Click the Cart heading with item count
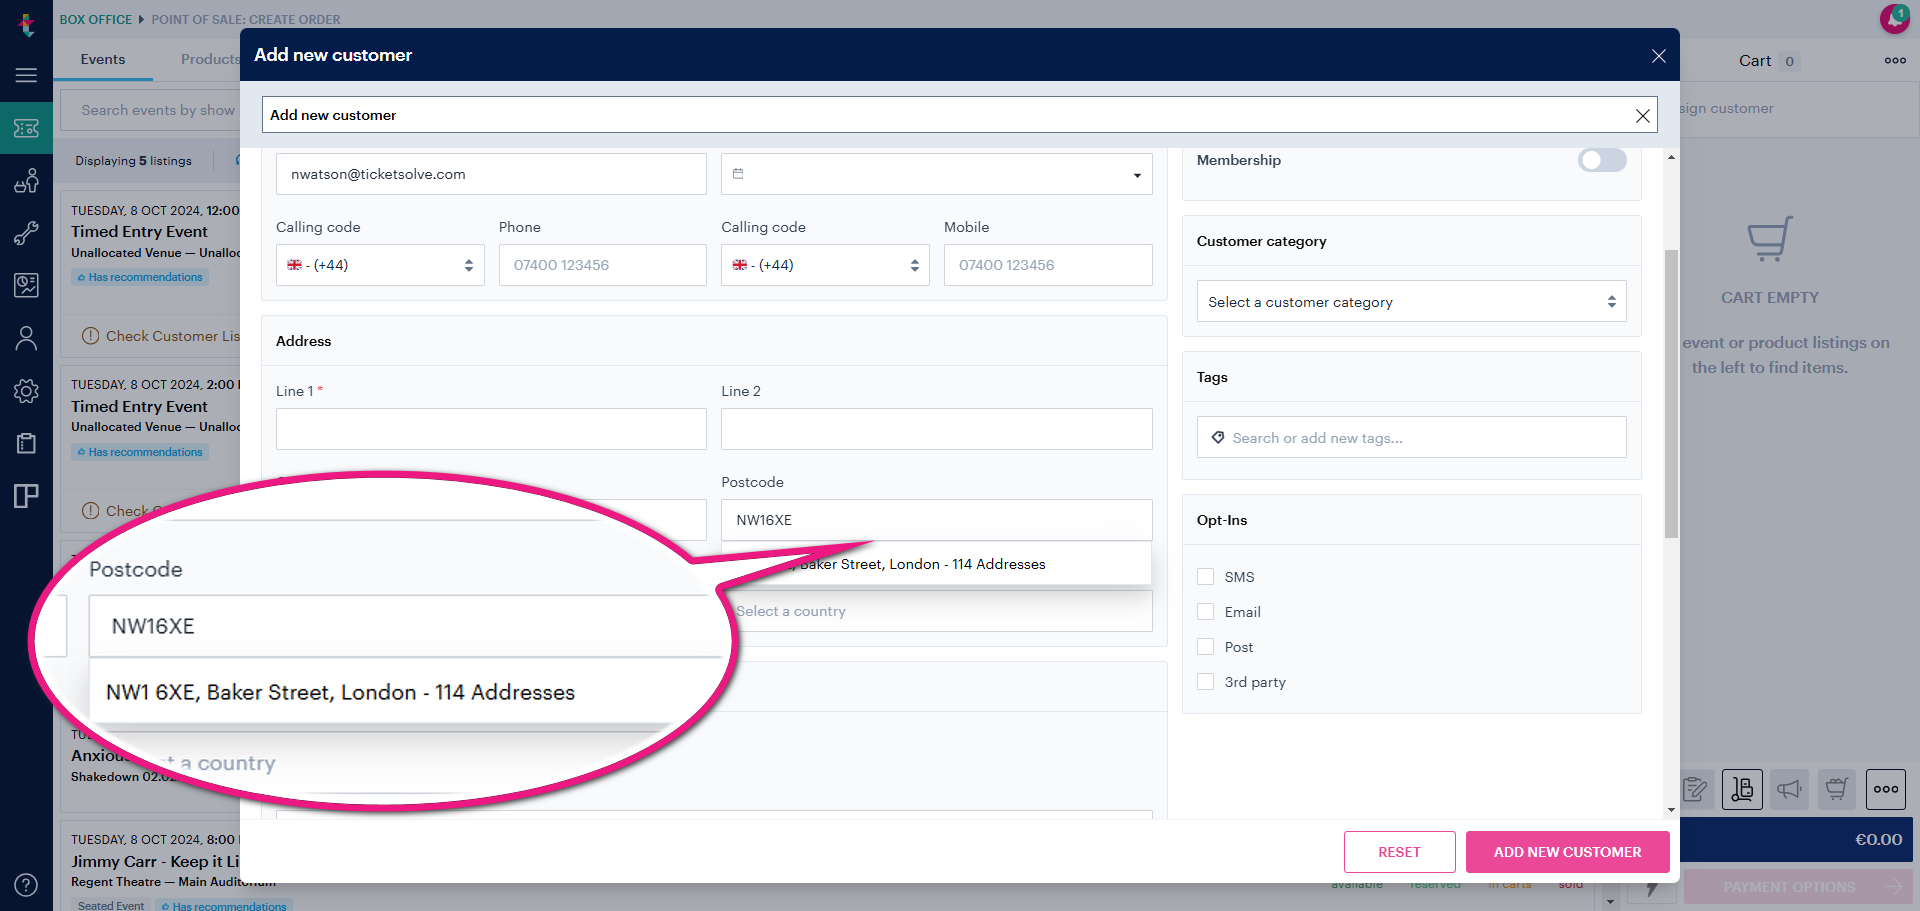This screenshot has height=911, width=1920. [1768, 61]
